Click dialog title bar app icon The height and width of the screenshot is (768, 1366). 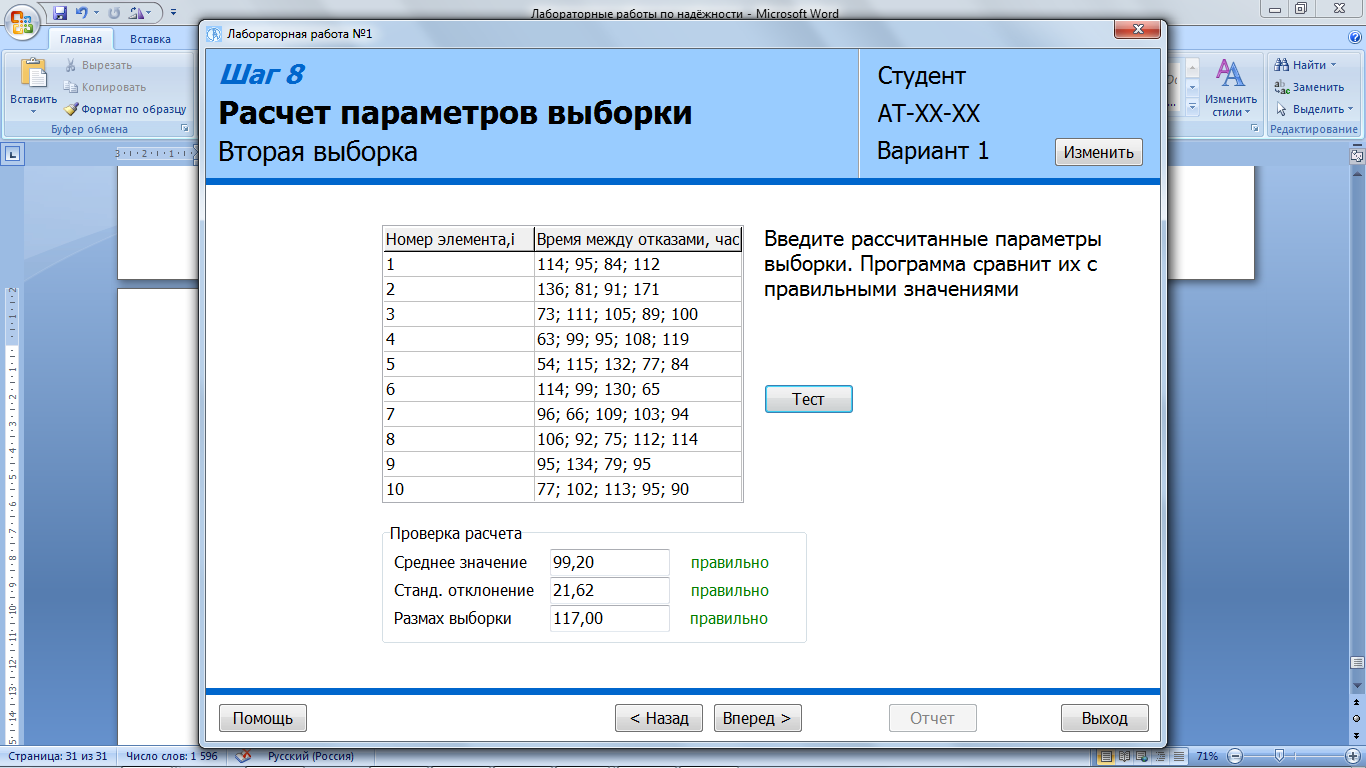pos(214,34)
